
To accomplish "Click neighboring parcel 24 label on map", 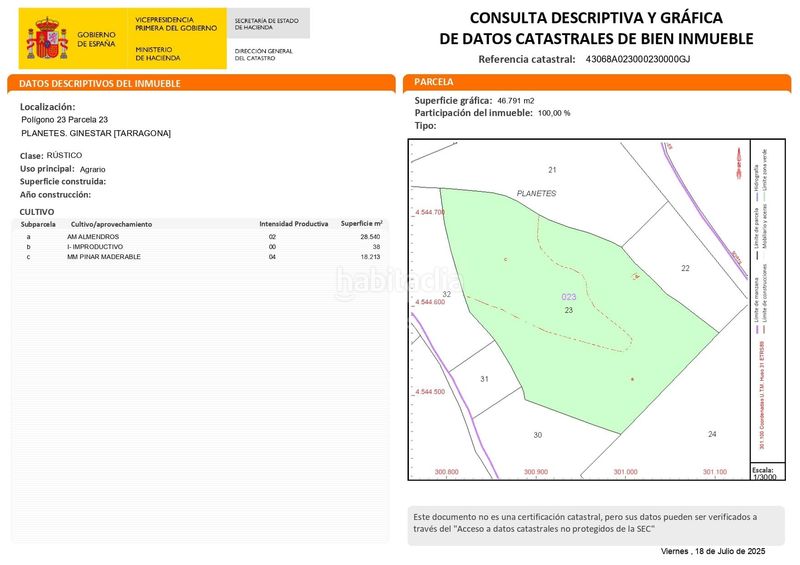I will [712, 434].
